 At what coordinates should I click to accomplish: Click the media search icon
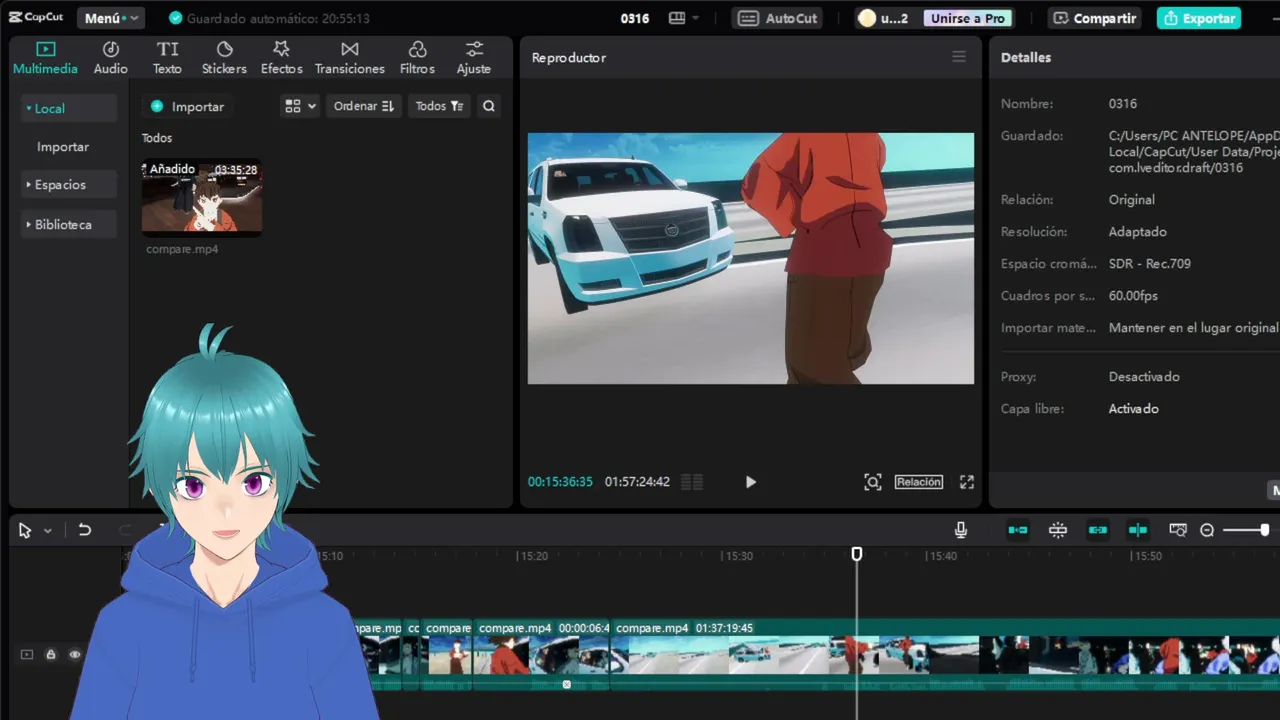[x=488, y=106]
